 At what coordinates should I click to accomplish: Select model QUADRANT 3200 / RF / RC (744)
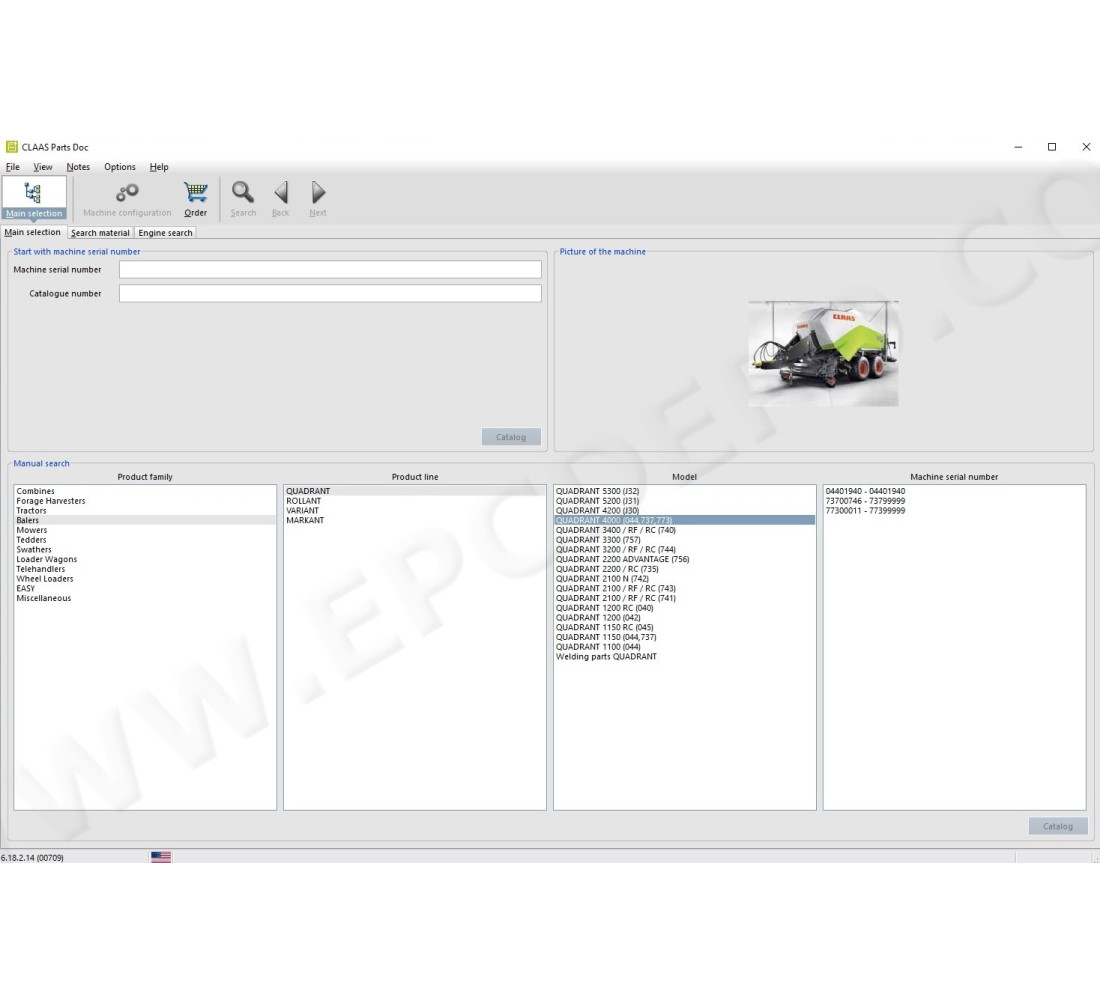[685, 550]
